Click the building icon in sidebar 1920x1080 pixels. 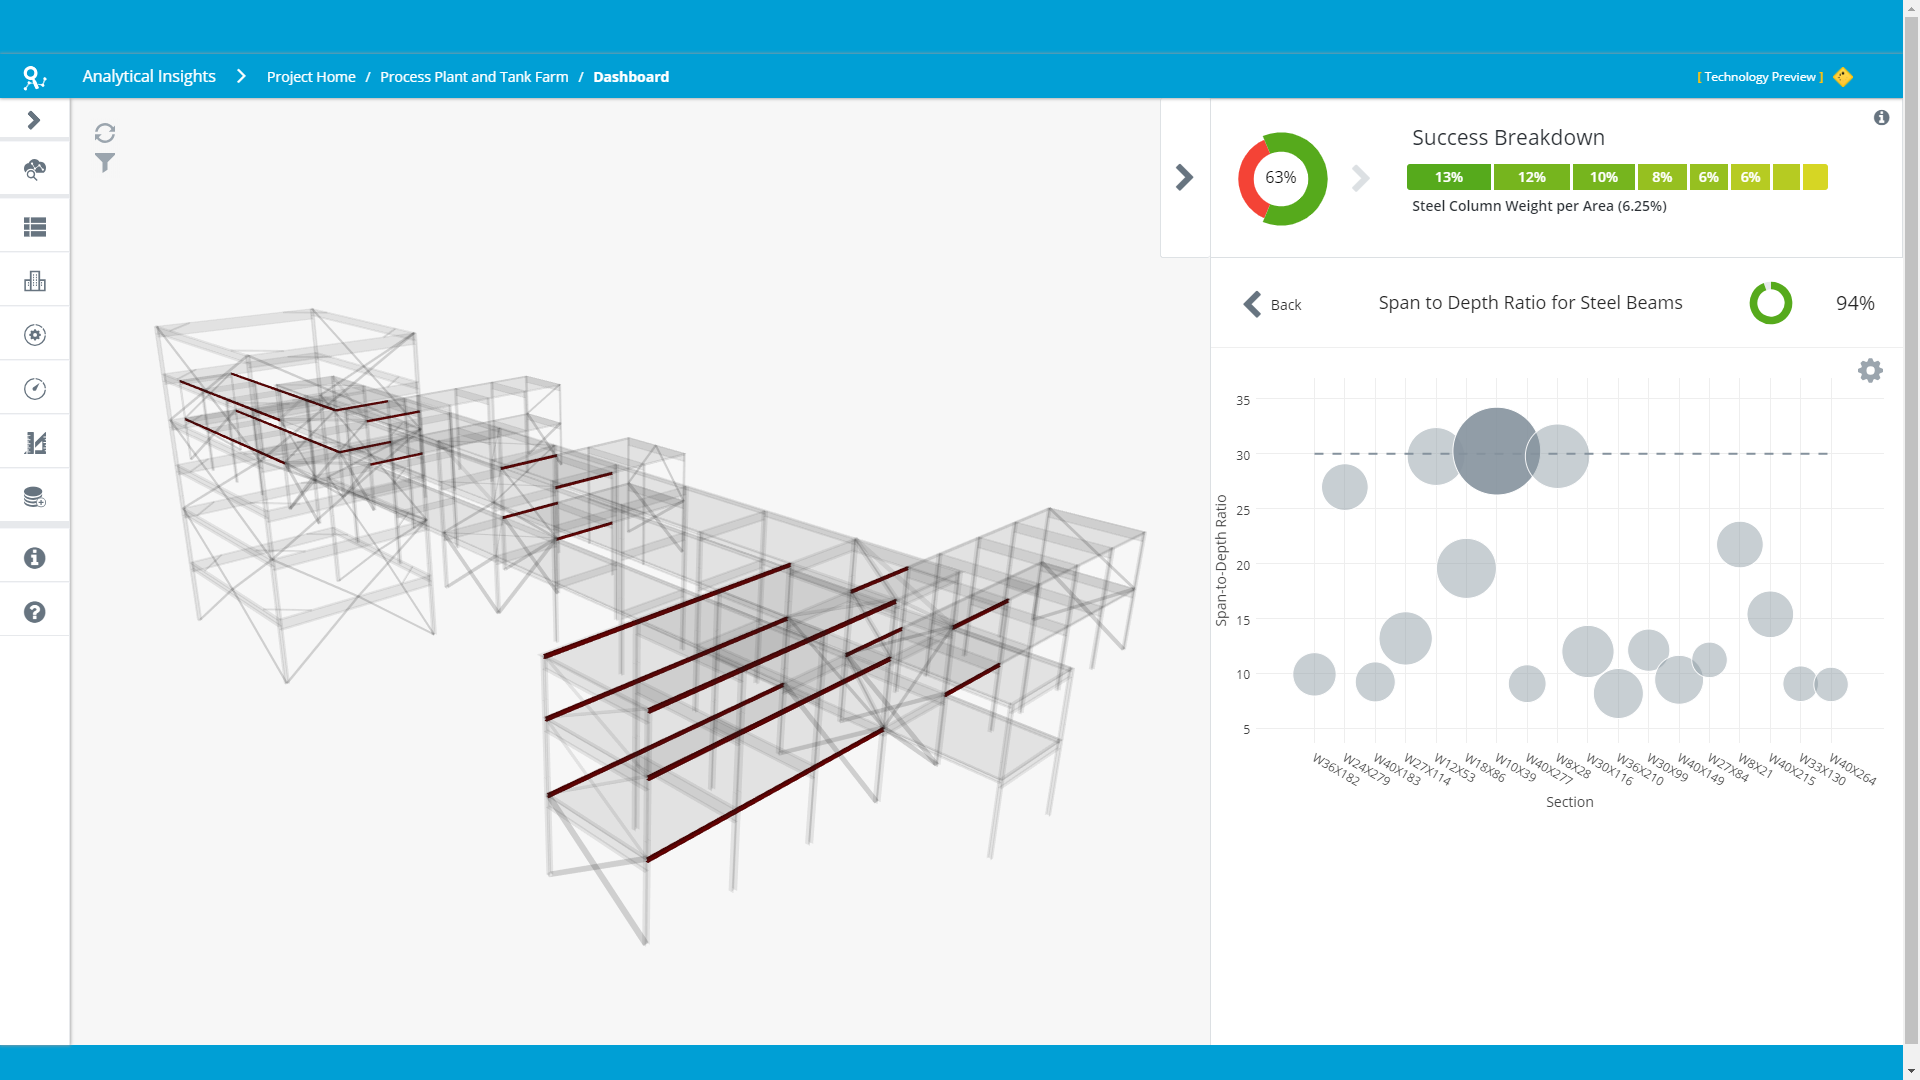coord(35,281)
